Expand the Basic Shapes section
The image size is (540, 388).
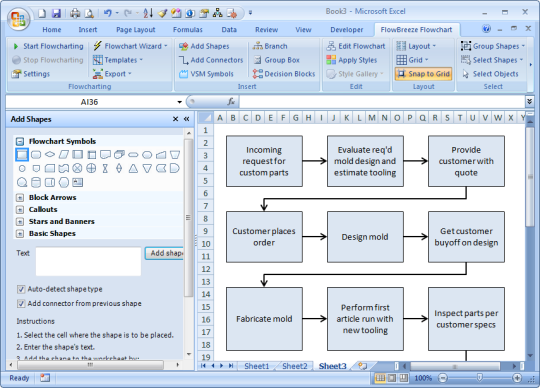coord(20,234)
